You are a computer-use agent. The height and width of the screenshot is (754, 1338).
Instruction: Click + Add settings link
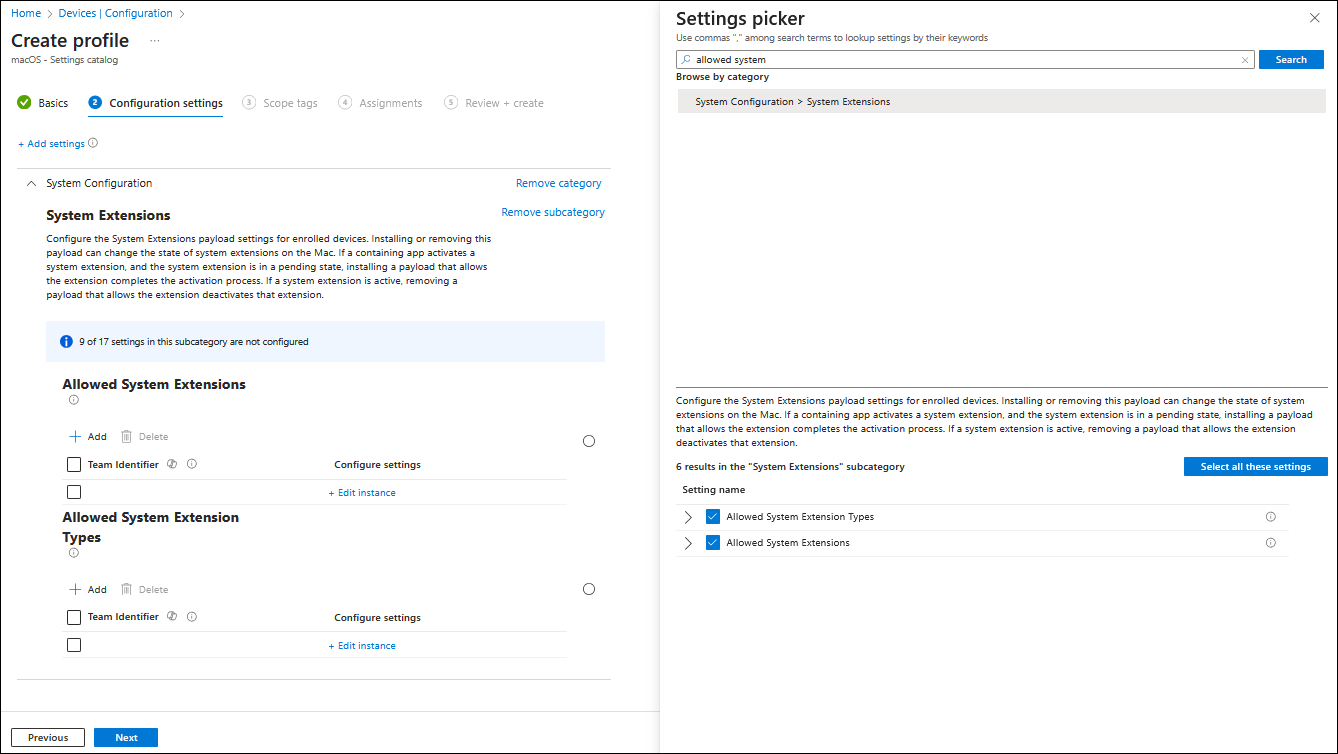tap(51, 144)
